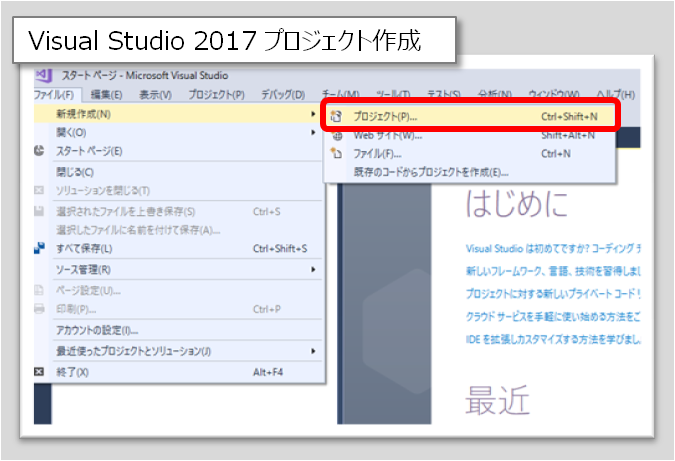Select 終了(X) menu entry
Screen dimensions: 675x461
pyautogui.click(x=179, y=372)
